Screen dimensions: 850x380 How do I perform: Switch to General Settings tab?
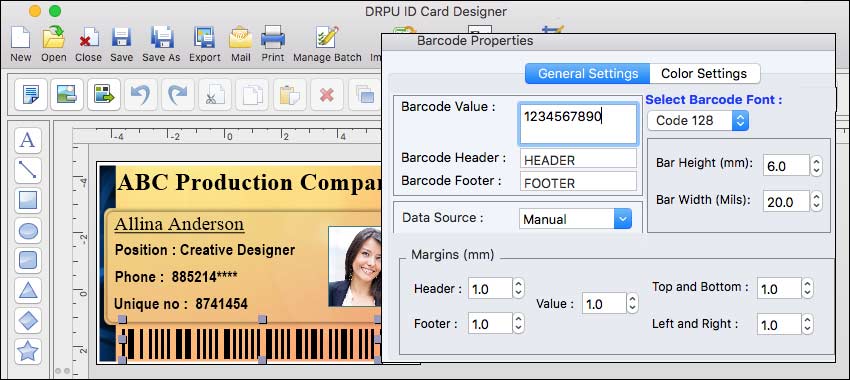point(588,74)
